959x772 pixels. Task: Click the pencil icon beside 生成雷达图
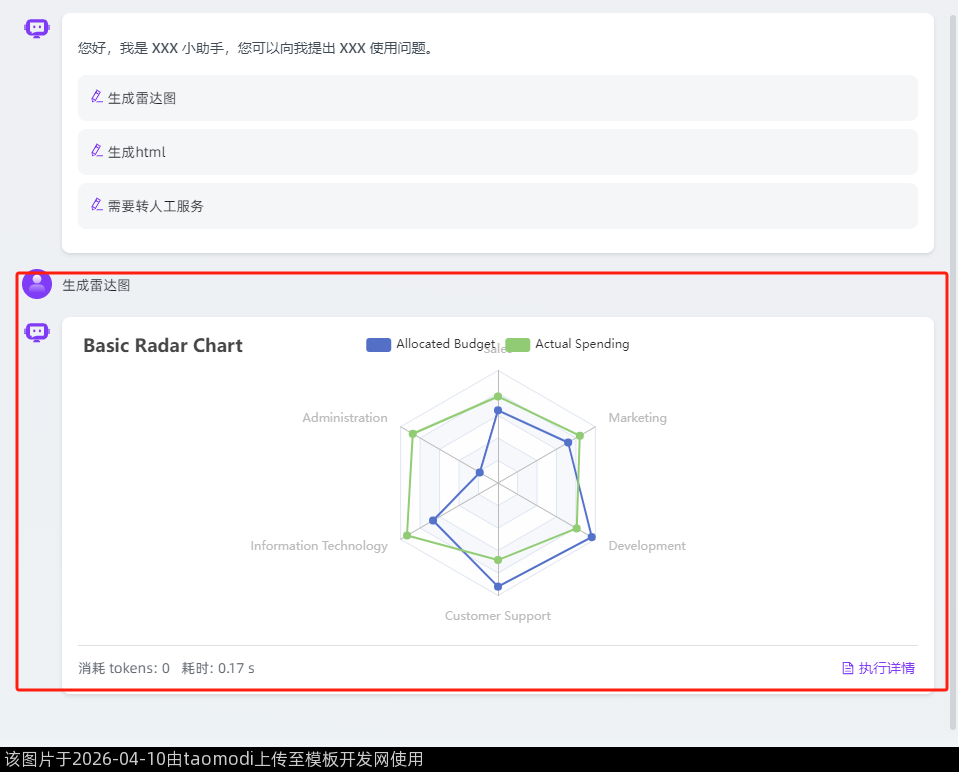click(x=97, y=97)
